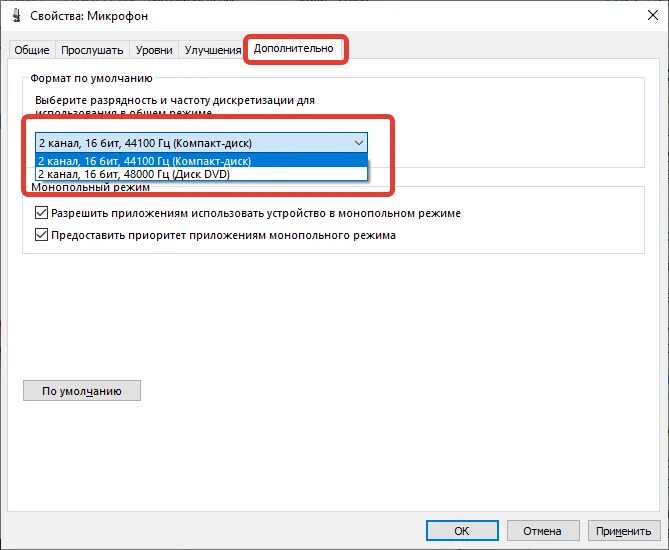
Task: Click the По умолчанию button
Action: click(82, 390)
